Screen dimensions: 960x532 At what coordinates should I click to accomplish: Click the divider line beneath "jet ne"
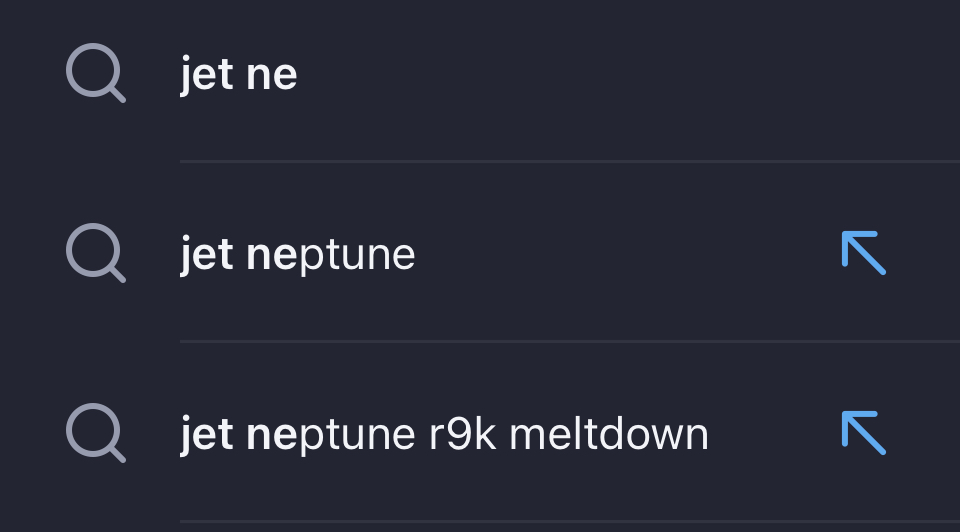point(570,161)
